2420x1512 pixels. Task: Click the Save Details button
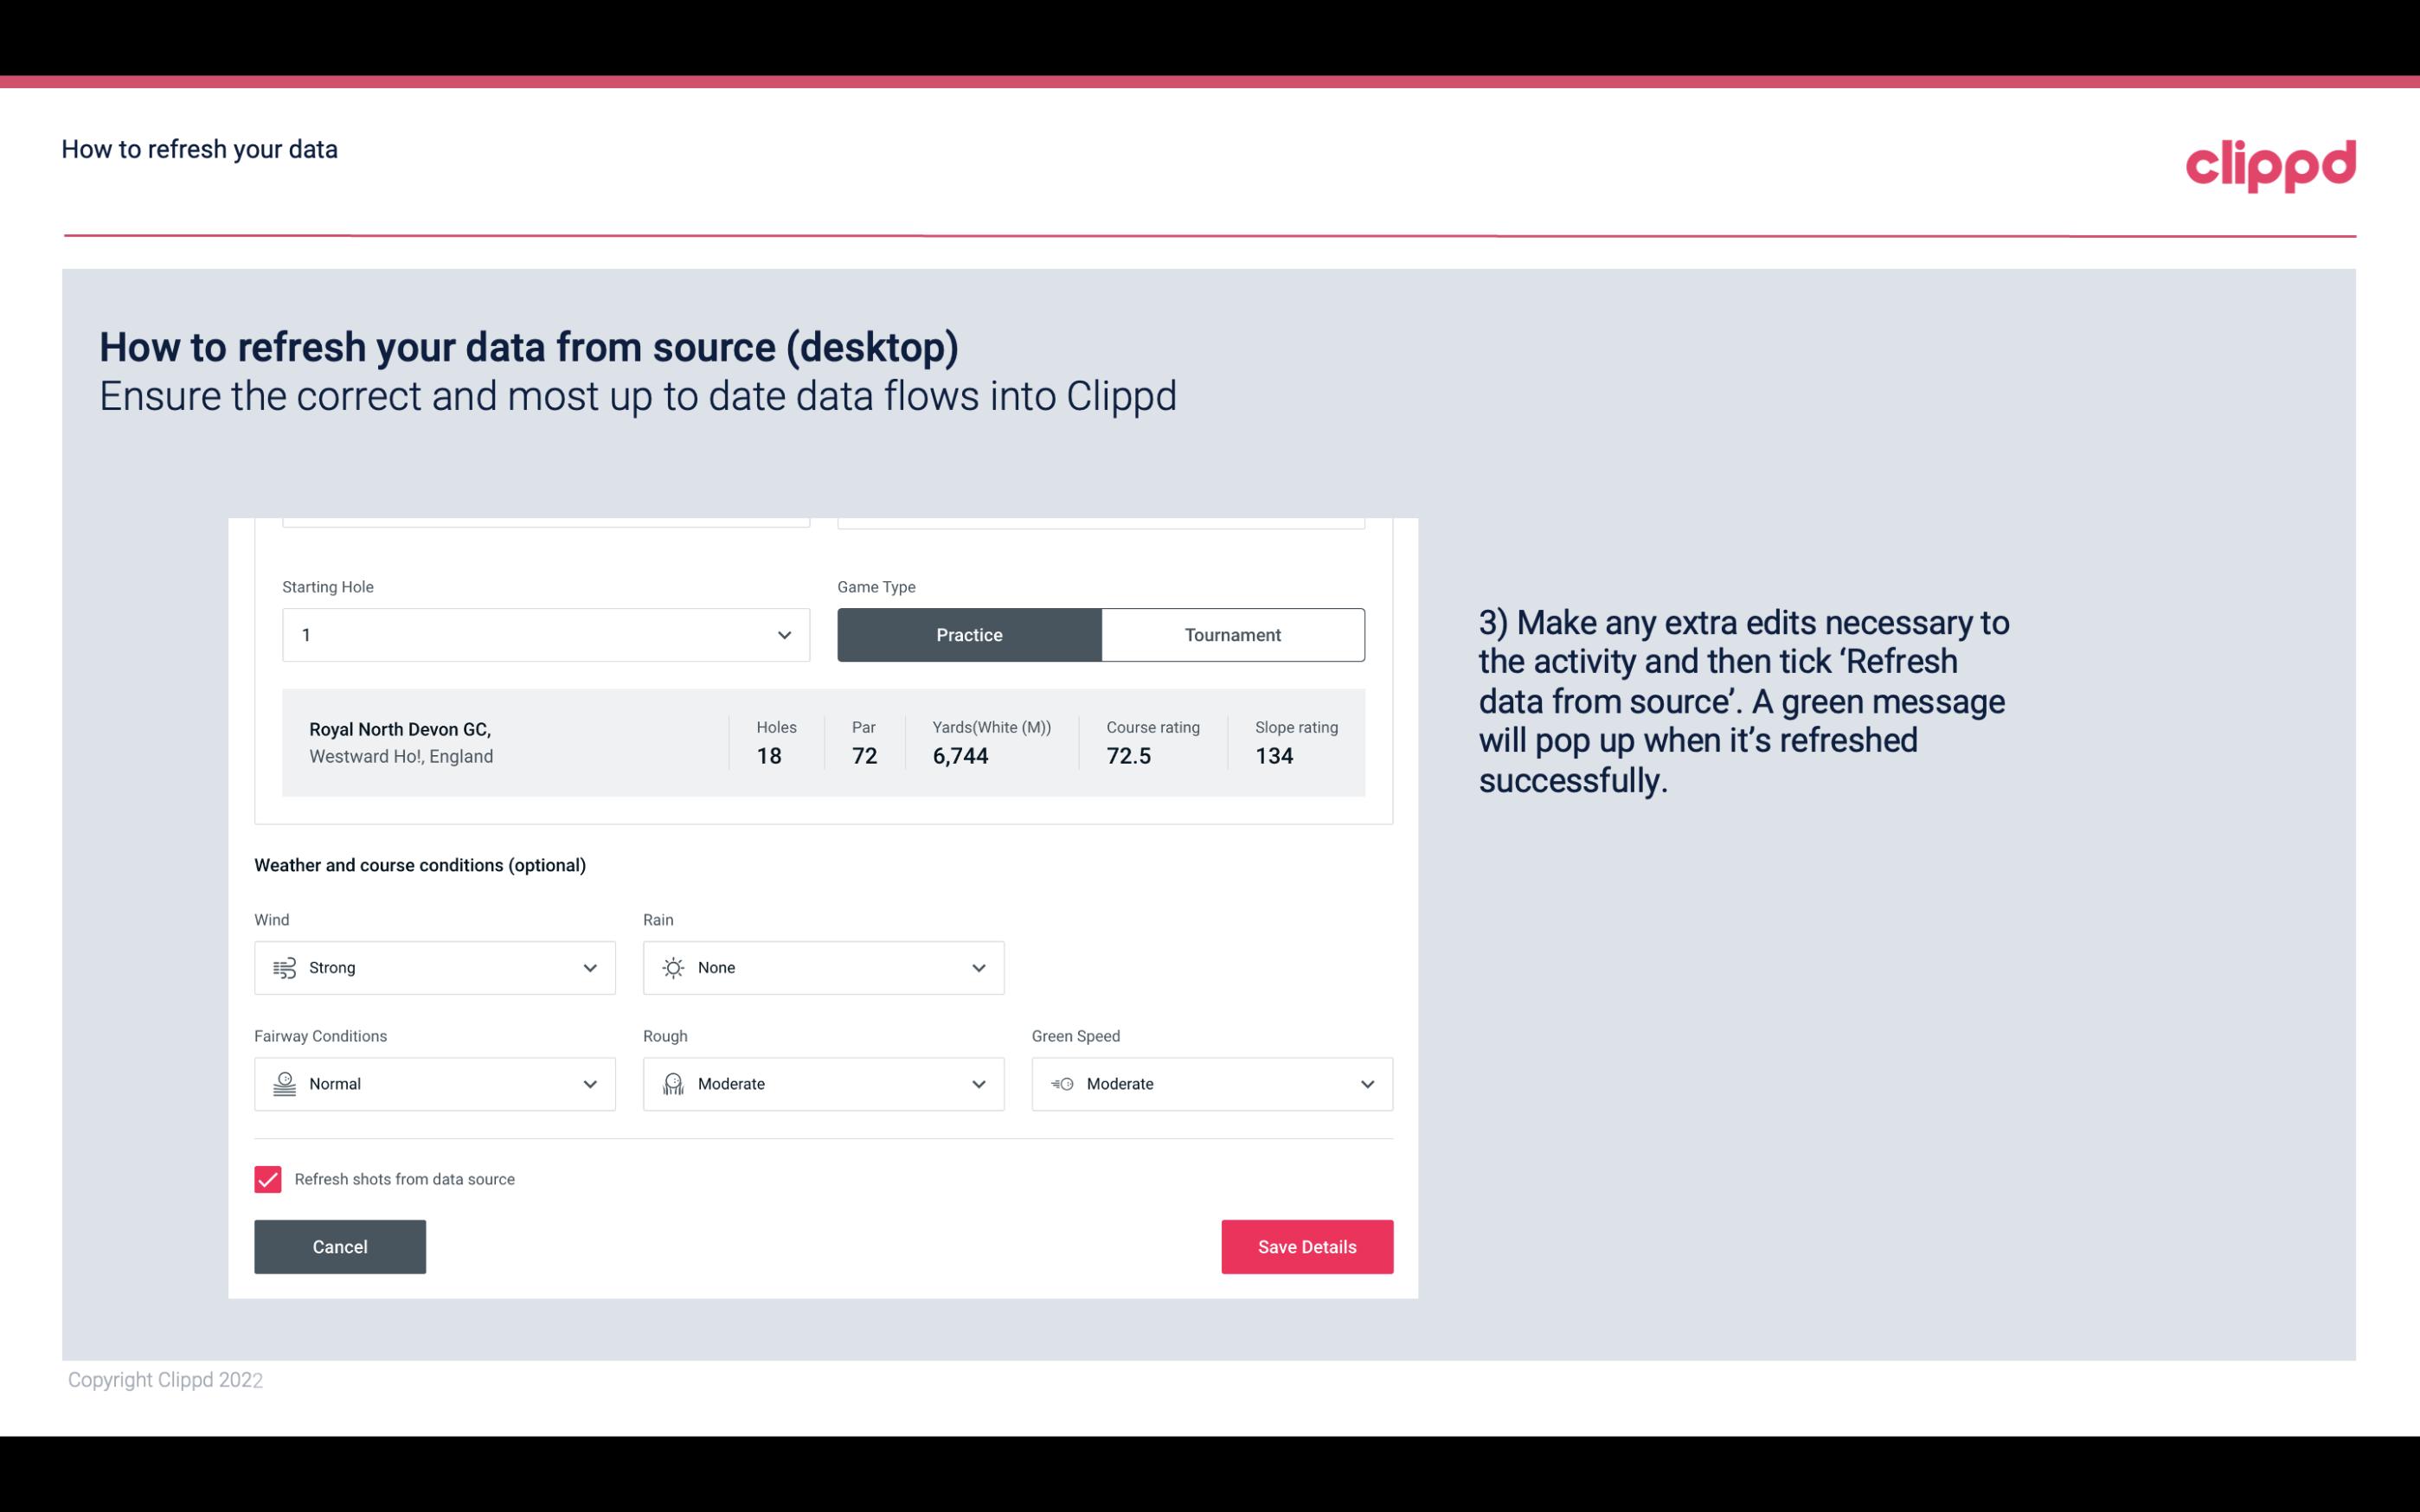1306,1247
